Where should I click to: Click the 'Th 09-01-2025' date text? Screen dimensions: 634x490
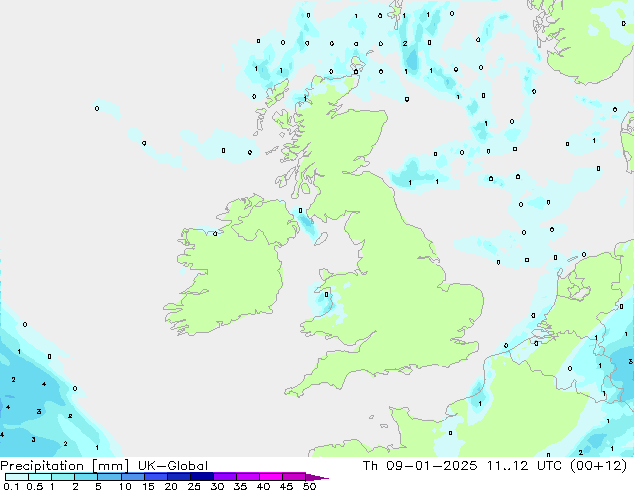point(420,466)
